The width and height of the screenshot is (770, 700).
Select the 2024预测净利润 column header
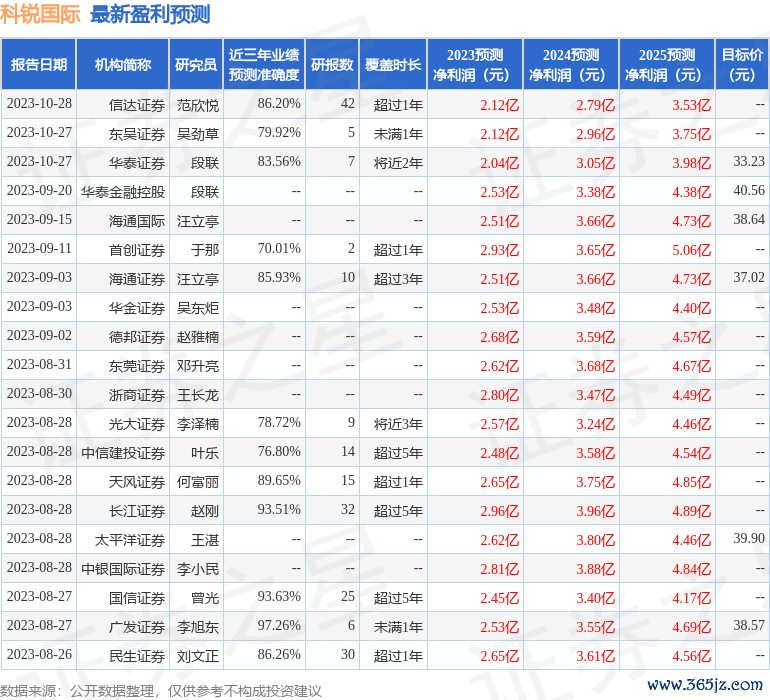tap(571, 64)
